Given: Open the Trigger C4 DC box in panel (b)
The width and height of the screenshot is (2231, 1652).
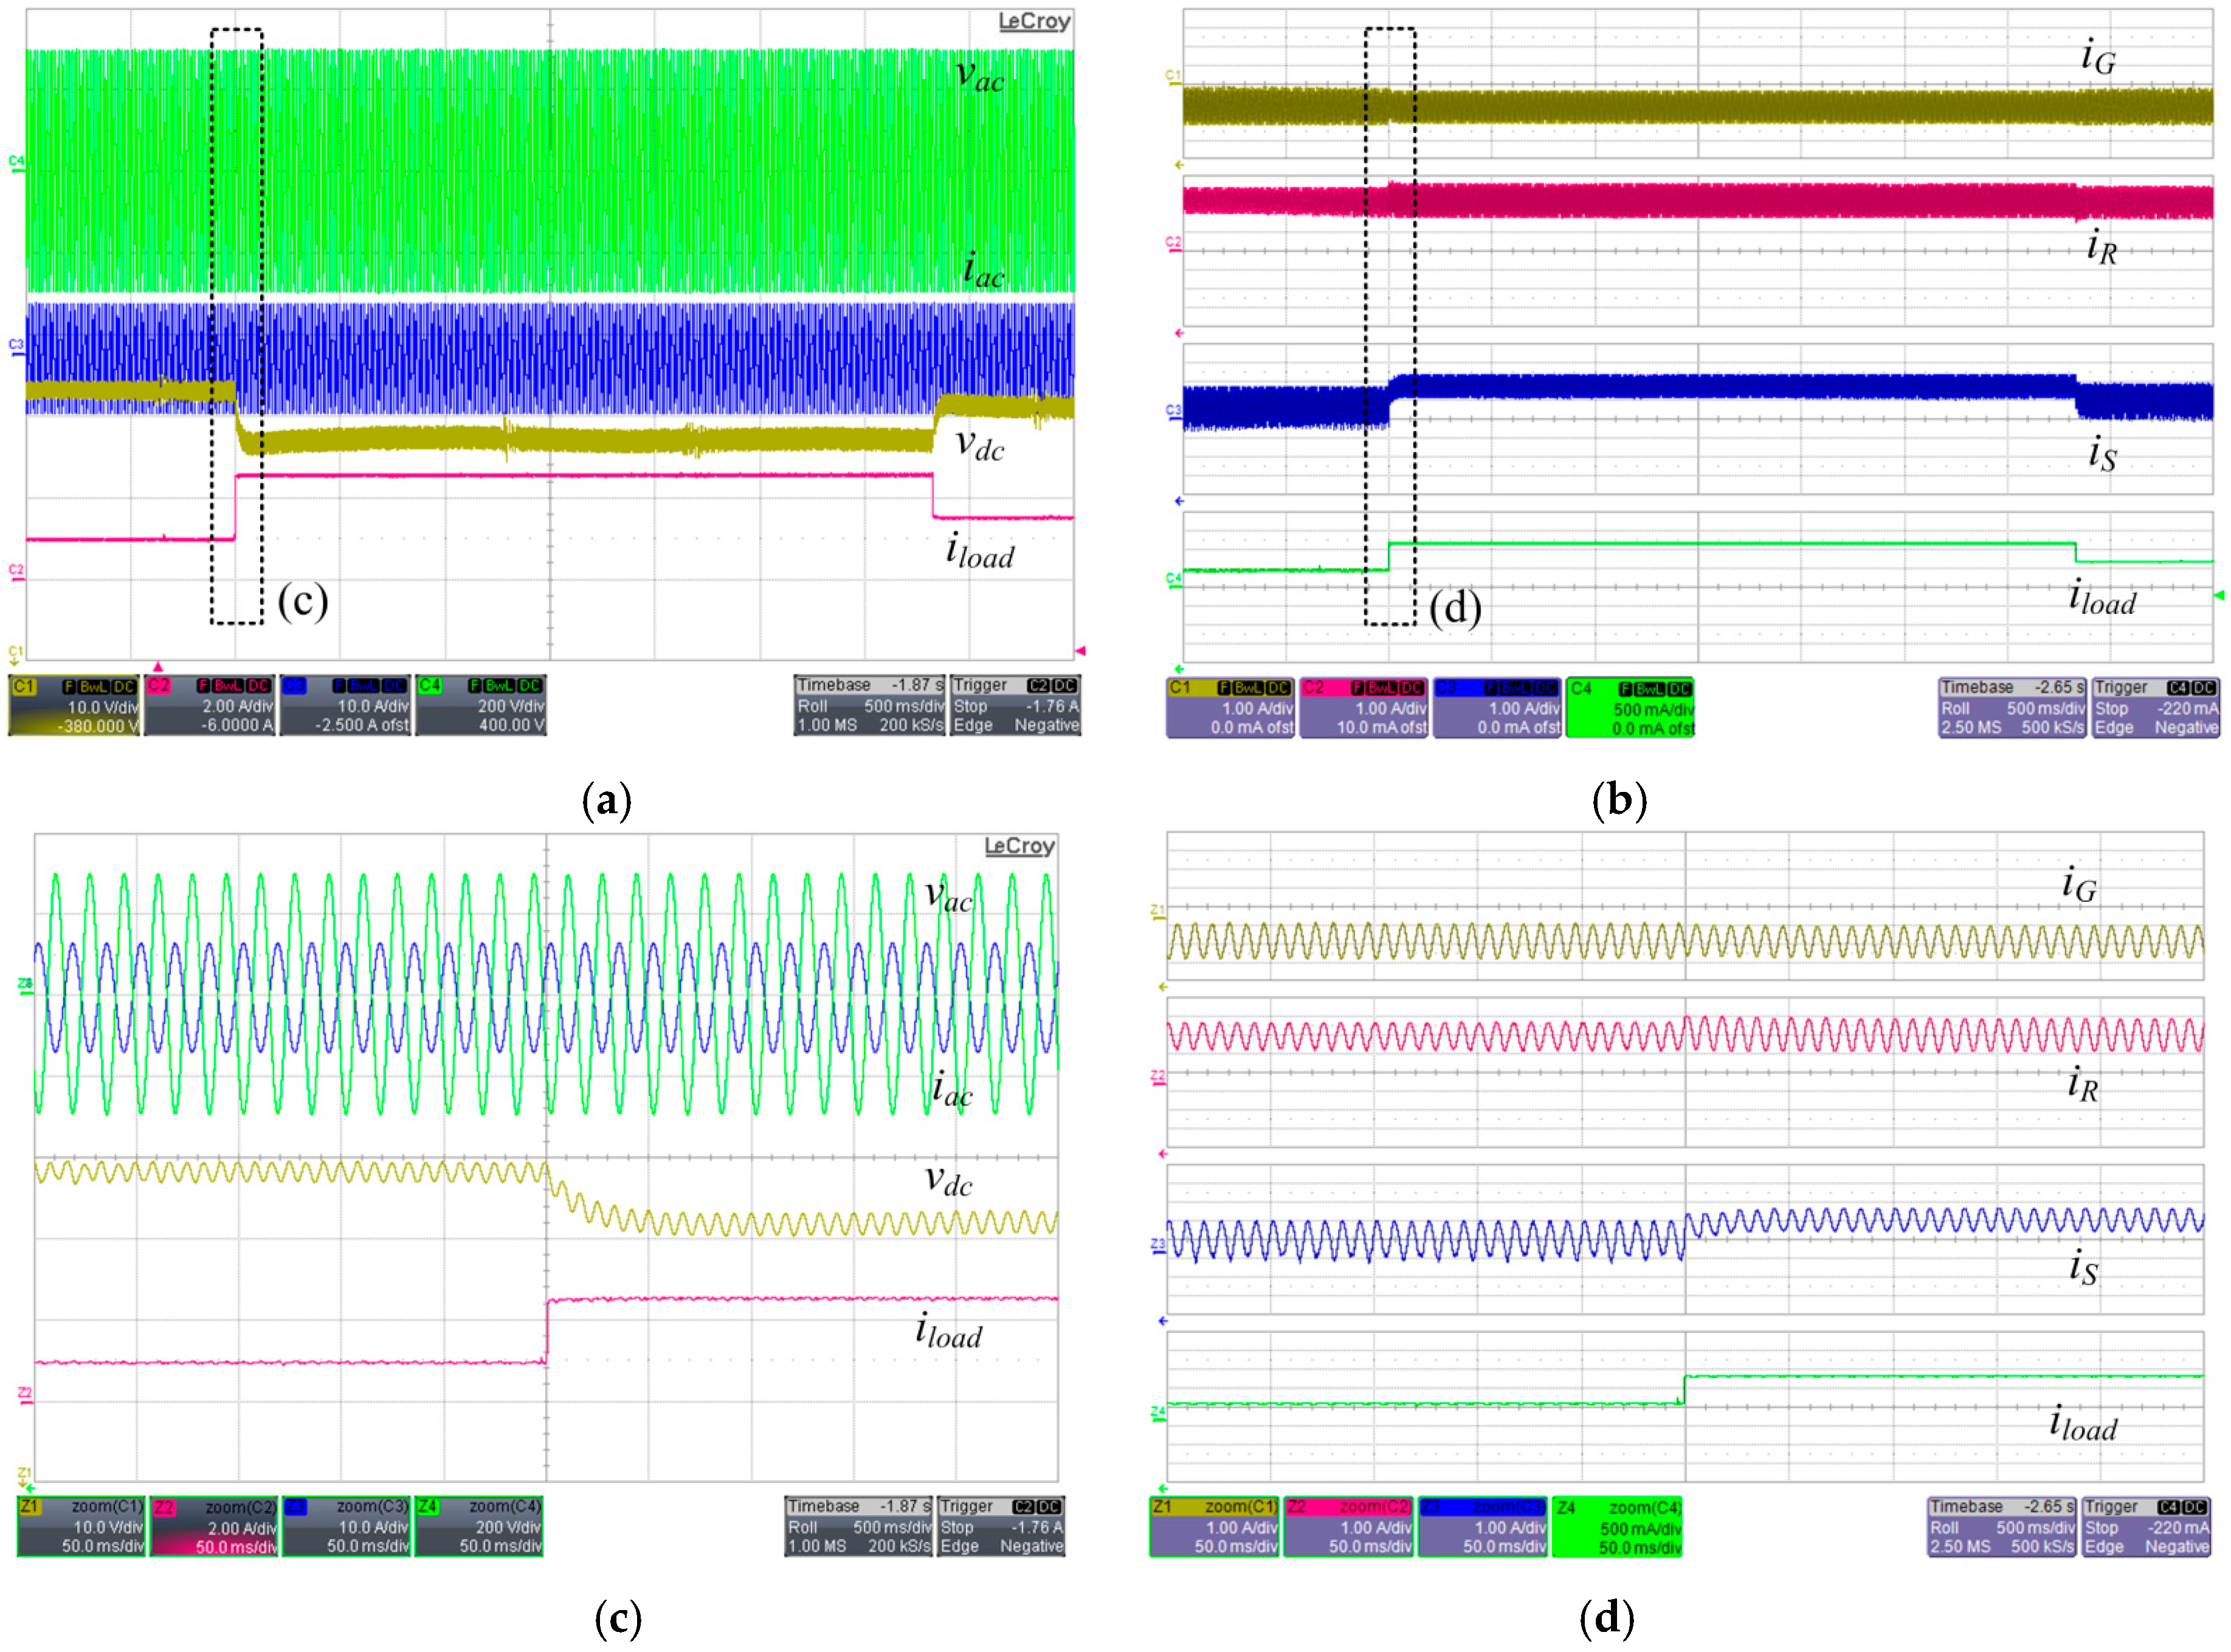Looking at the screenshot, I should (x=2155, y=707).
